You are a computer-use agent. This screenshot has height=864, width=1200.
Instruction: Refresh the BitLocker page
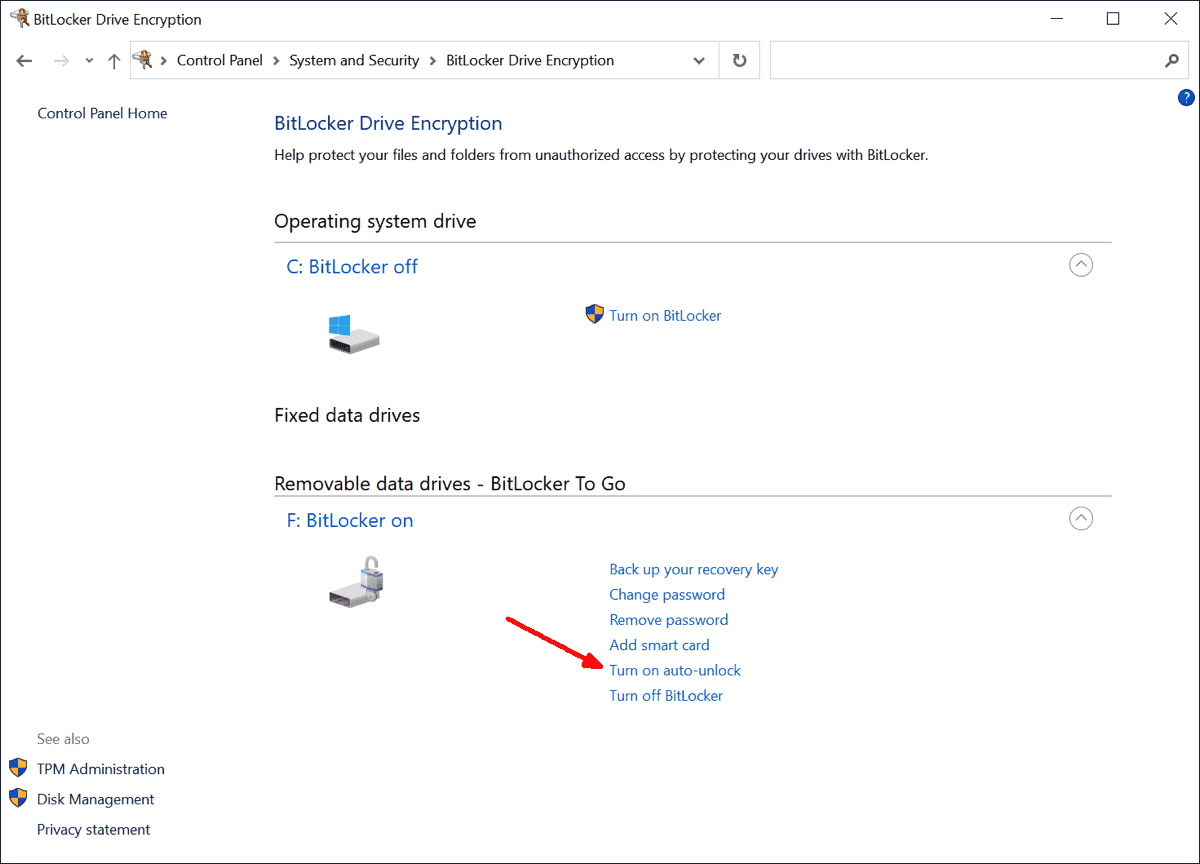coord(739,60)
